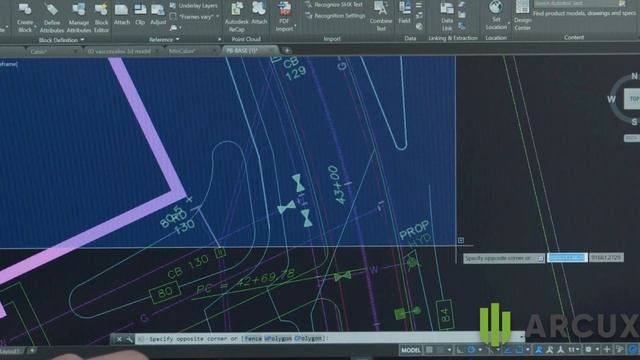Toggle grid display in status bar
Screen dimensions: 640x360
[x=429, y=350]
